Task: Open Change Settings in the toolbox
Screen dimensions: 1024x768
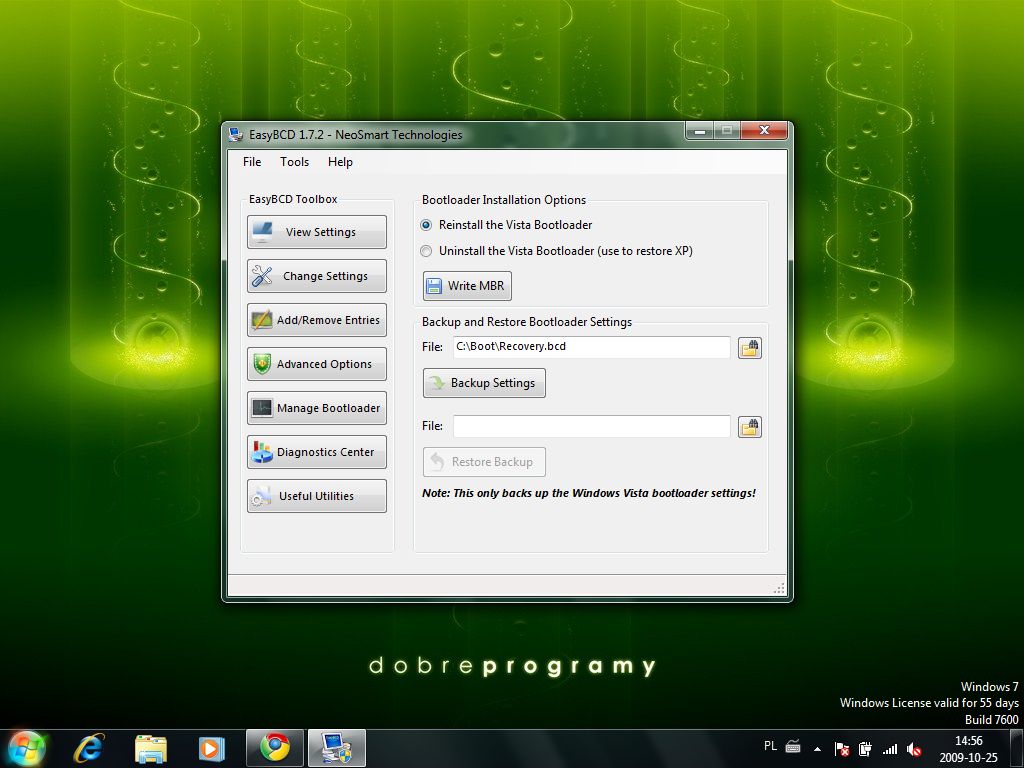Action: click(x=316, y=276)
